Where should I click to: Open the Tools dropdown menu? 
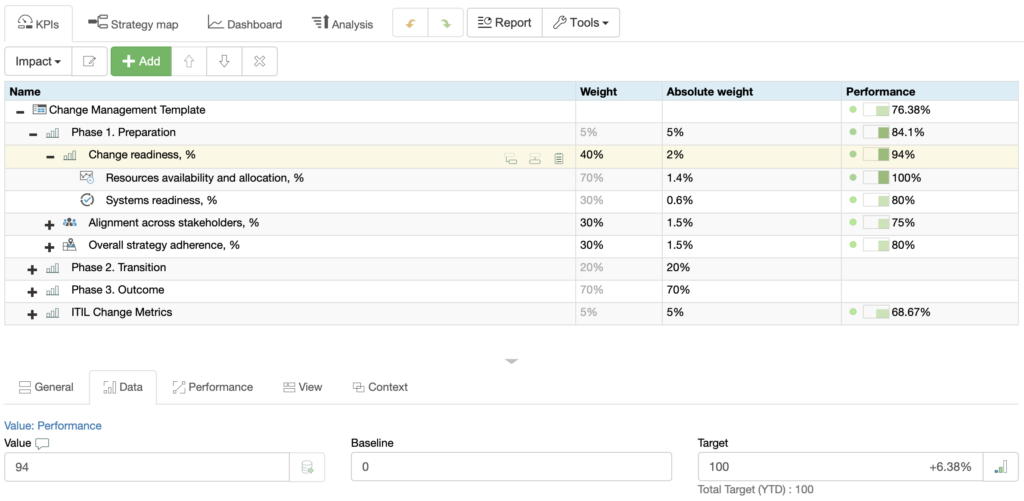(581, 23)
